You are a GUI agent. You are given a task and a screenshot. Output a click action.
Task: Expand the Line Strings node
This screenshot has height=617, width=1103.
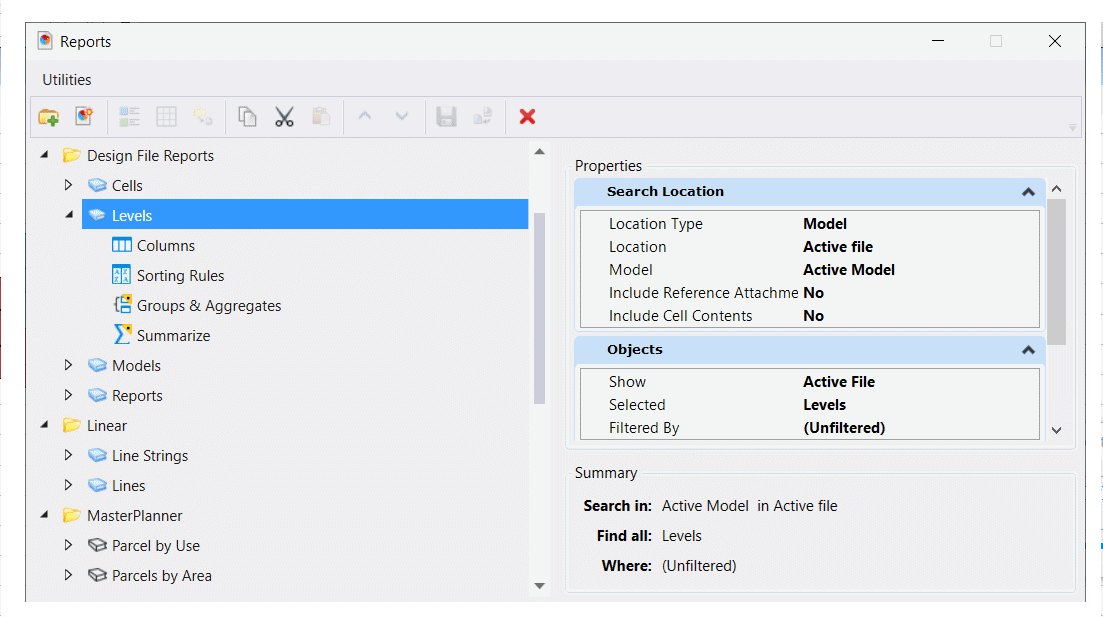(x=68, y=455)
